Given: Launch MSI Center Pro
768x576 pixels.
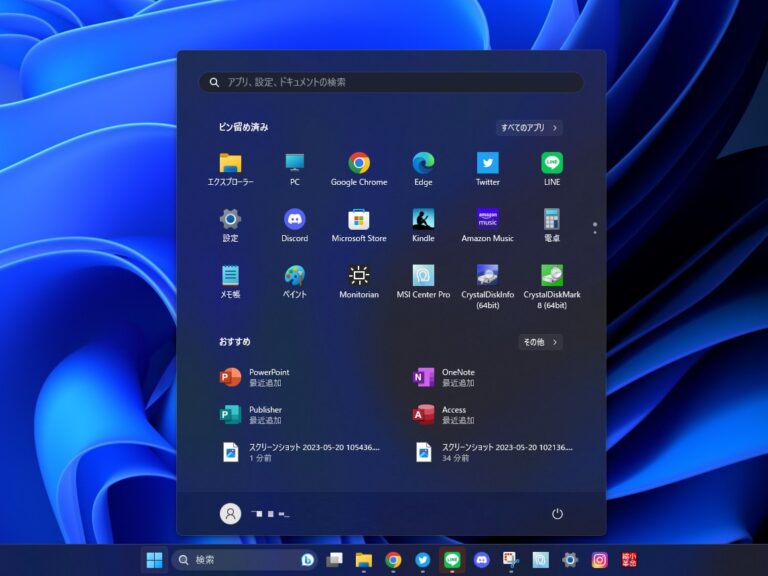Looking at the screenshot, I should (423, 282).
